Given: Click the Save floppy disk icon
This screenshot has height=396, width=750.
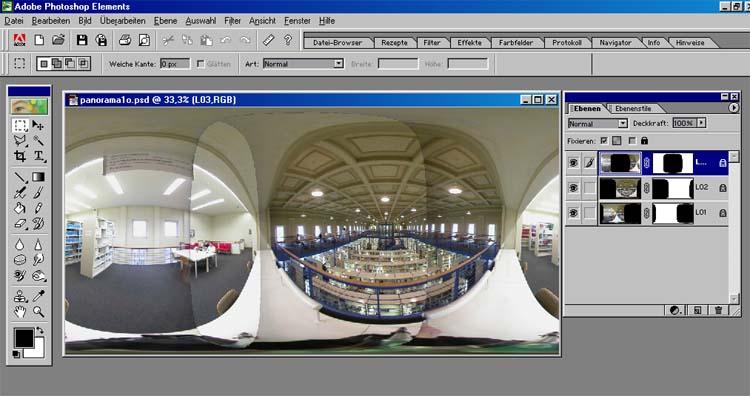Looking at the screenshot, I should [82, 40].
